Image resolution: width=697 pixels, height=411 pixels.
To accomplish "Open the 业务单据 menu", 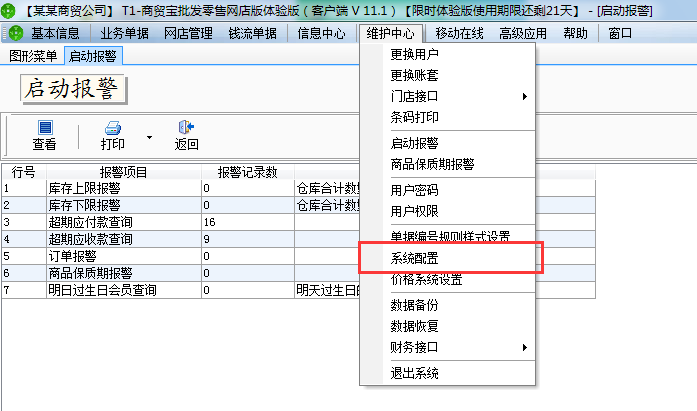I will [x=124, y=33].
